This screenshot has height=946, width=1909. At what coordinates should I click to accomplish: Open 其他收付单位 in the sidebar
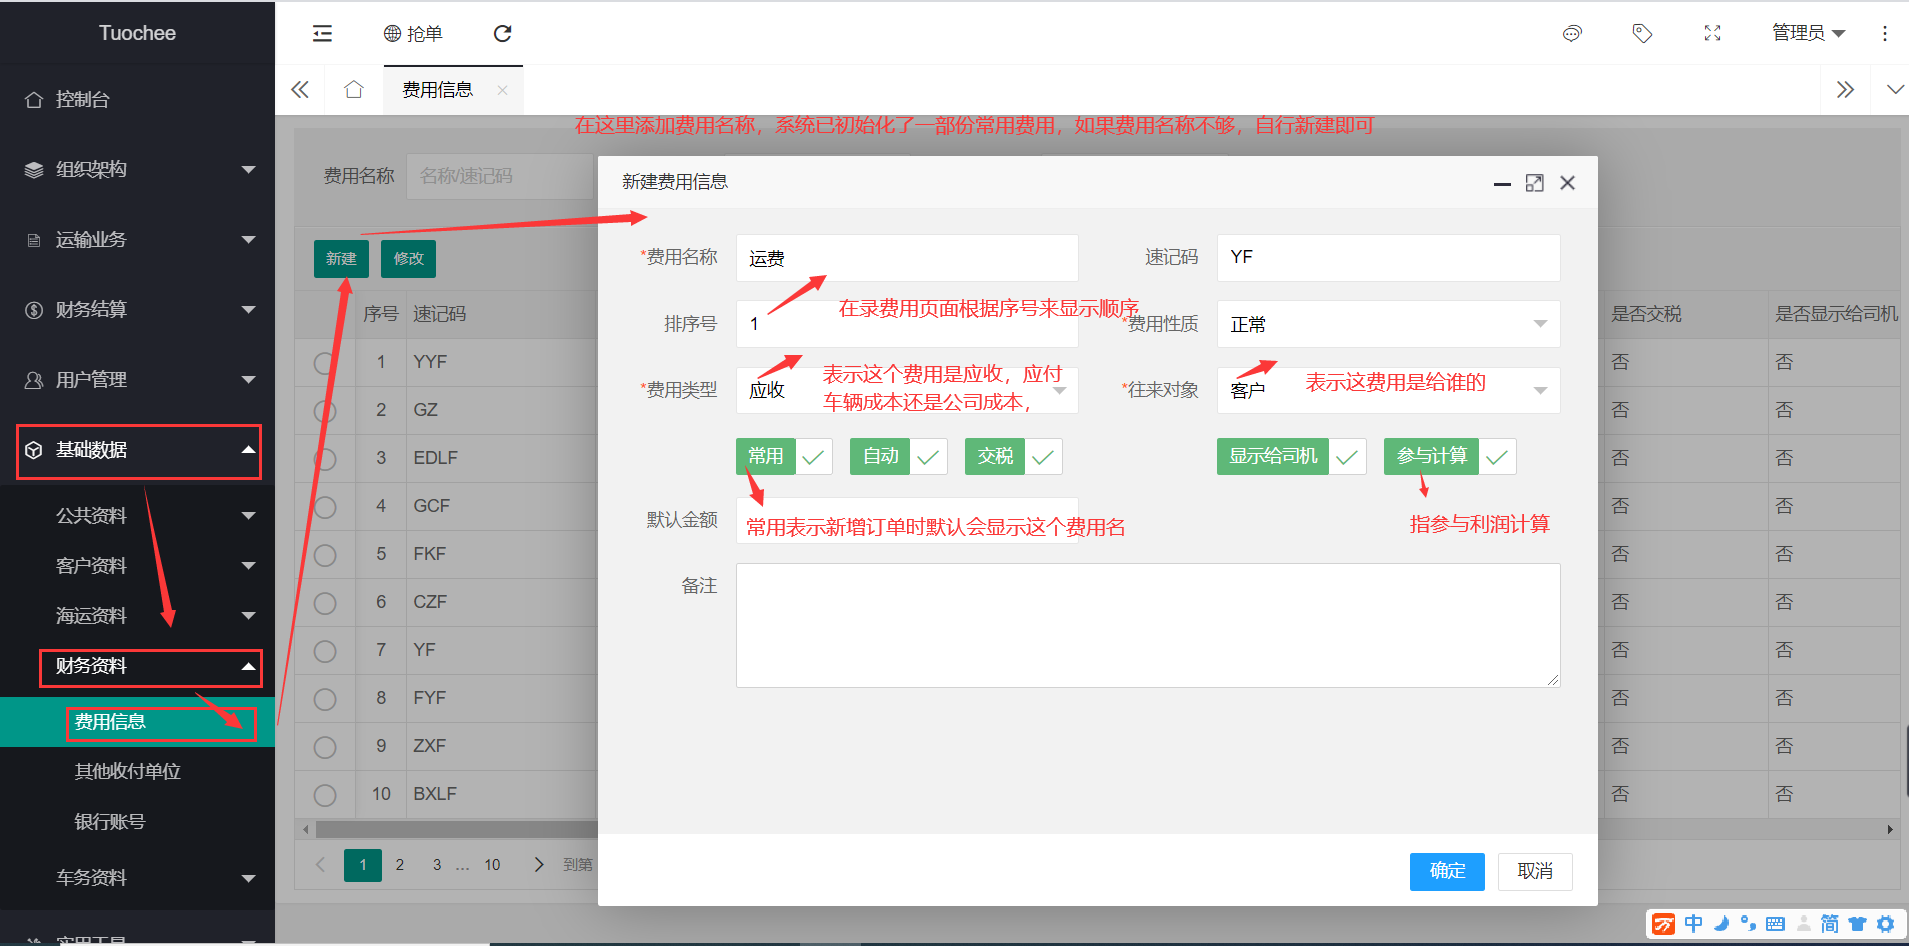[x=137, y=772]
